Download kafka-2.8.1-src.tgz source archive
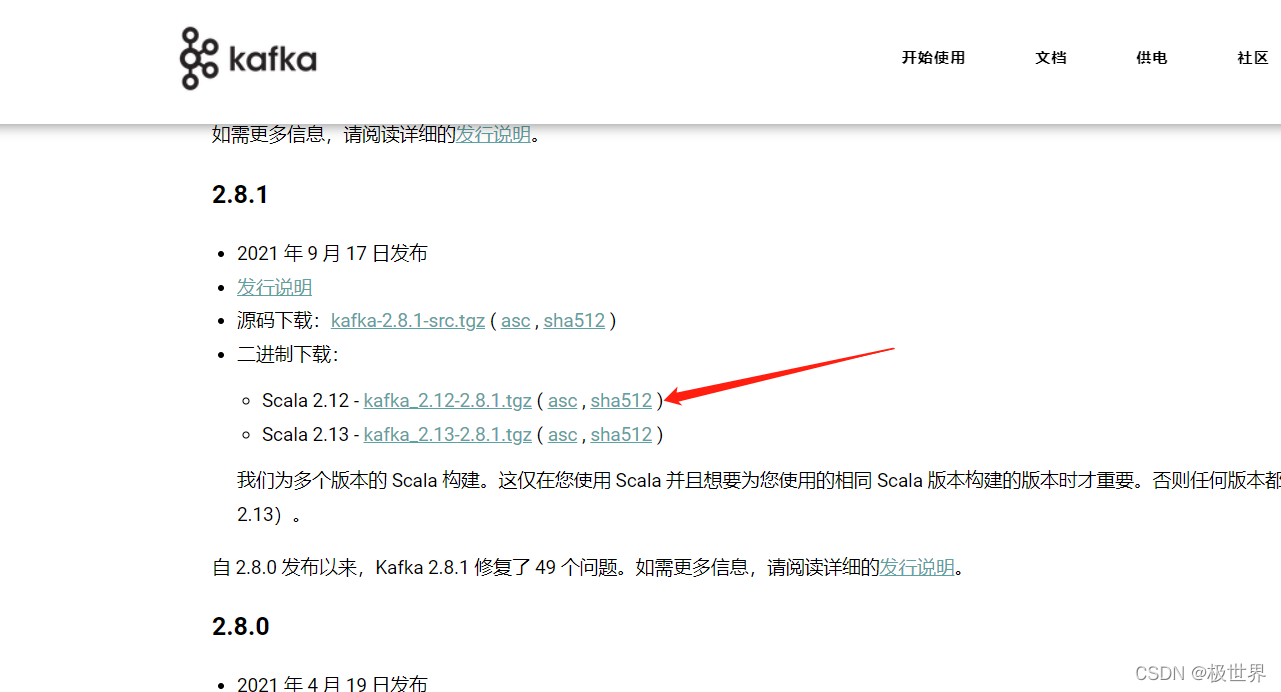The image size is (1281, 692). point(408,321)
